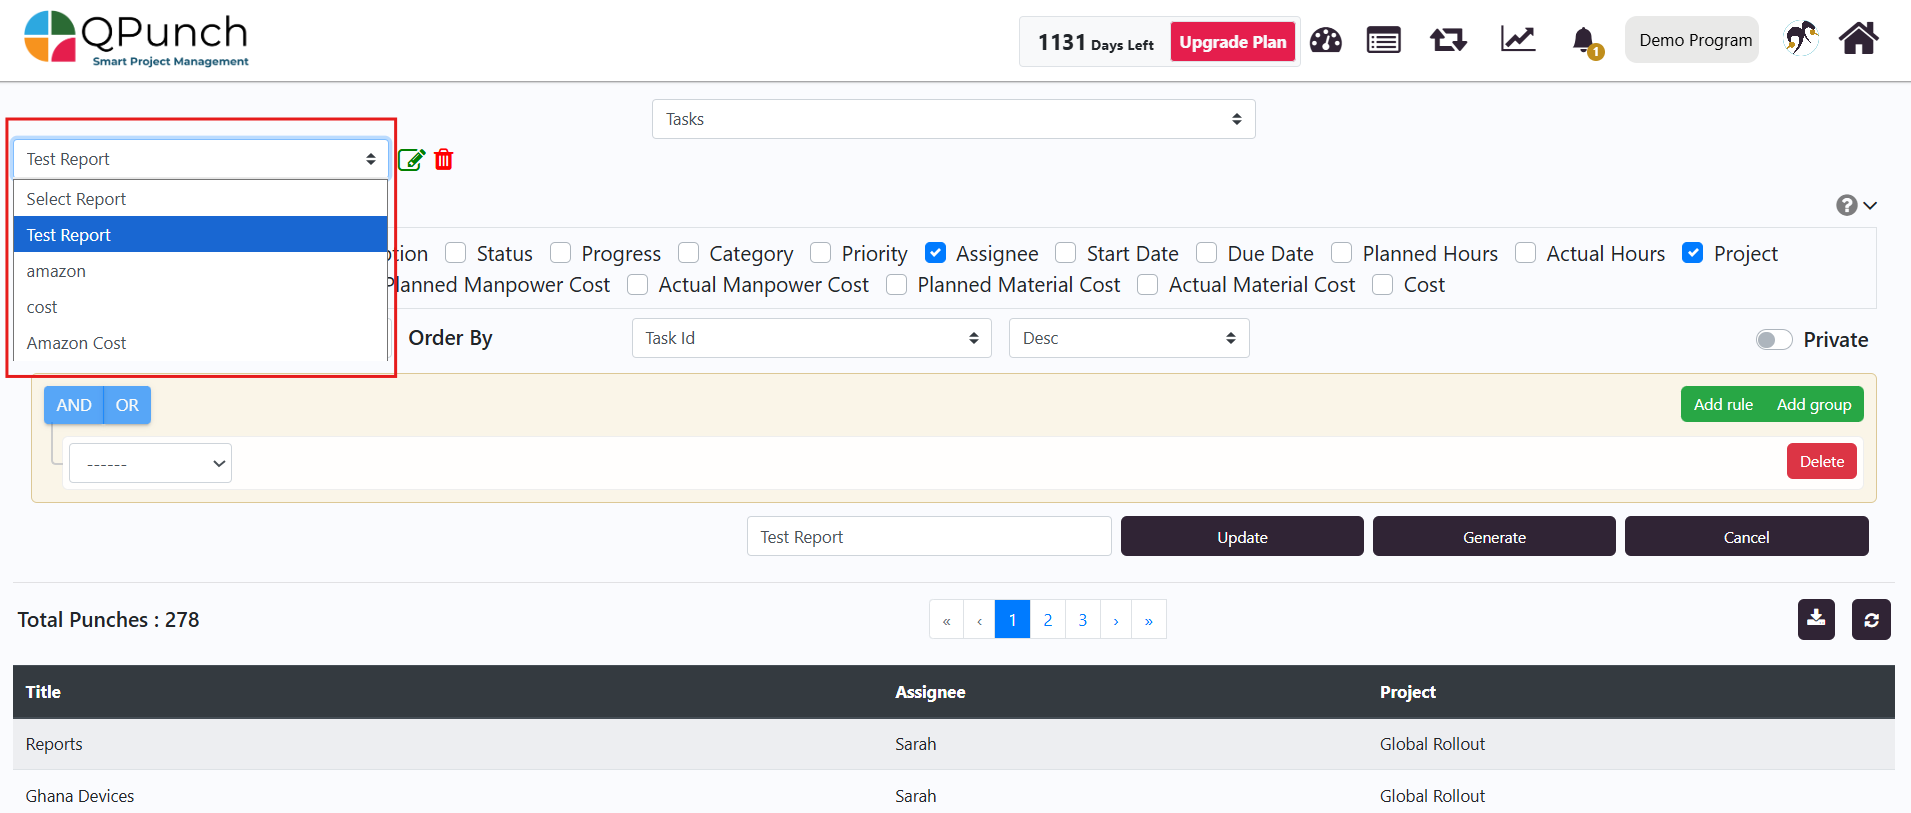The width and height of the screenshot is (1911, 813).
Task: Expand the Tasks type dropdown
Action: pos(953,119)
